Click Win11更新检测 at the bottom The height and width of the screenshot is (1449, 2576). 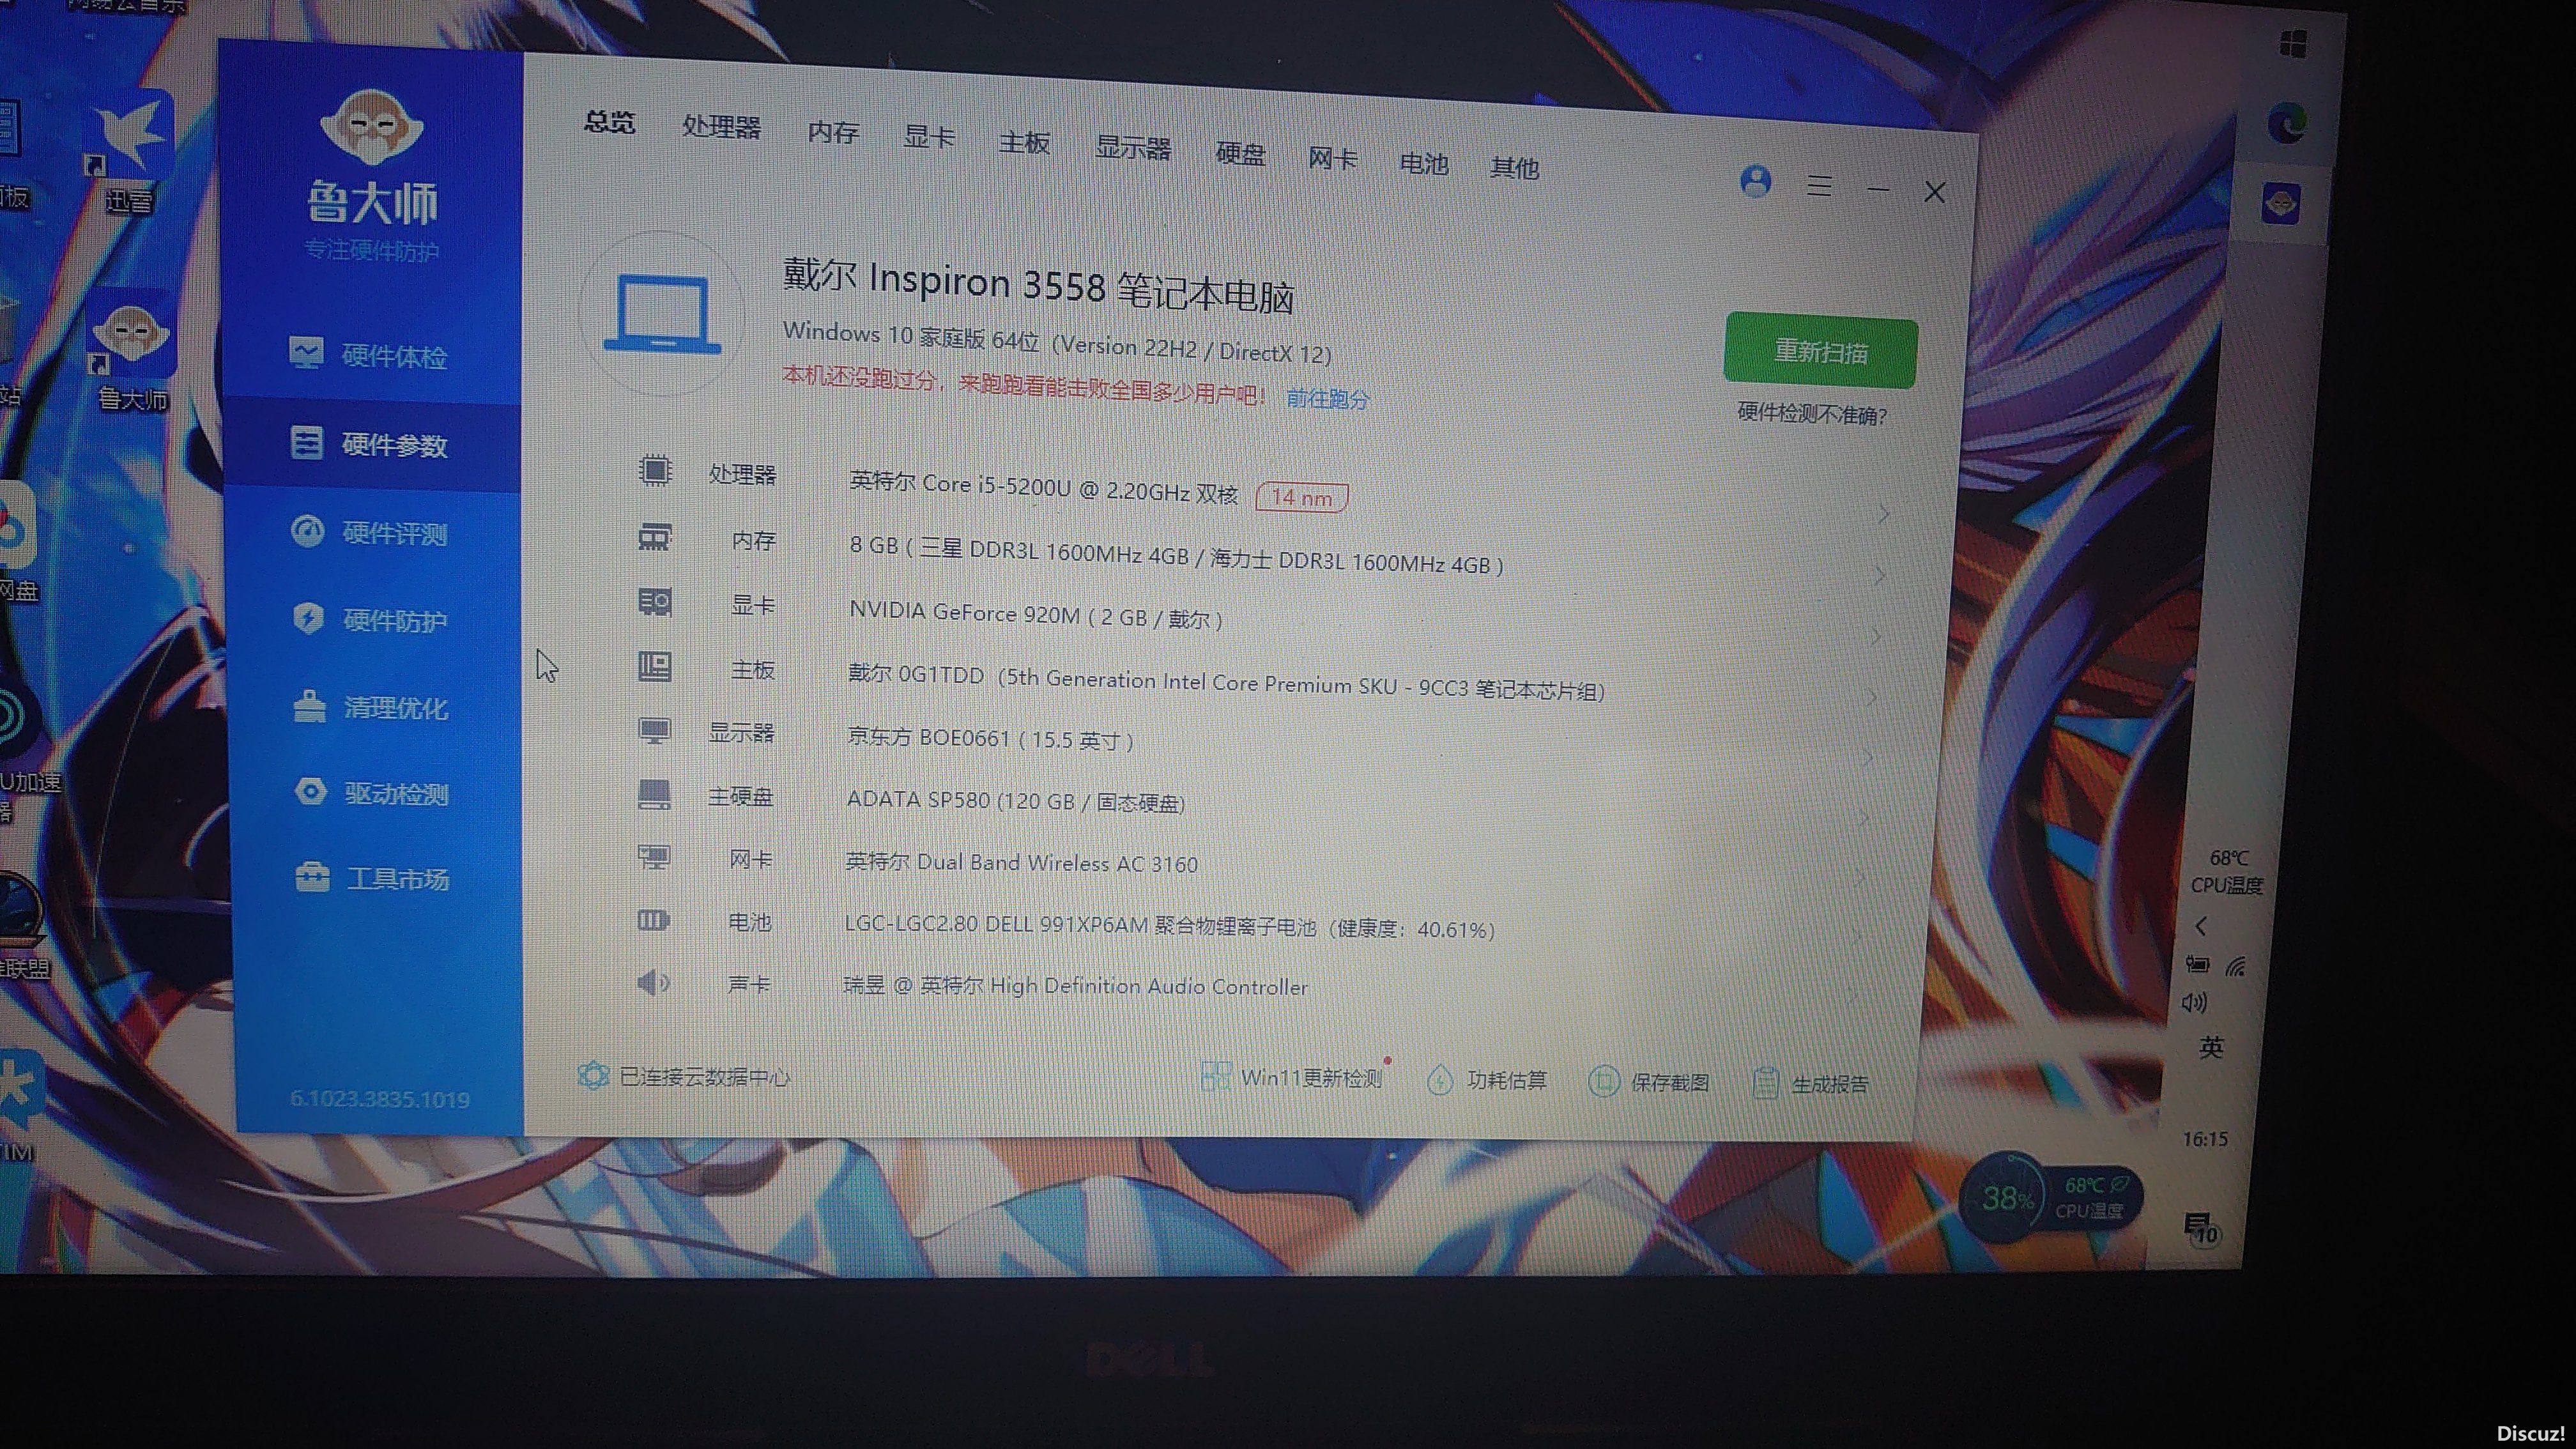click(x=1291, y=1077)
